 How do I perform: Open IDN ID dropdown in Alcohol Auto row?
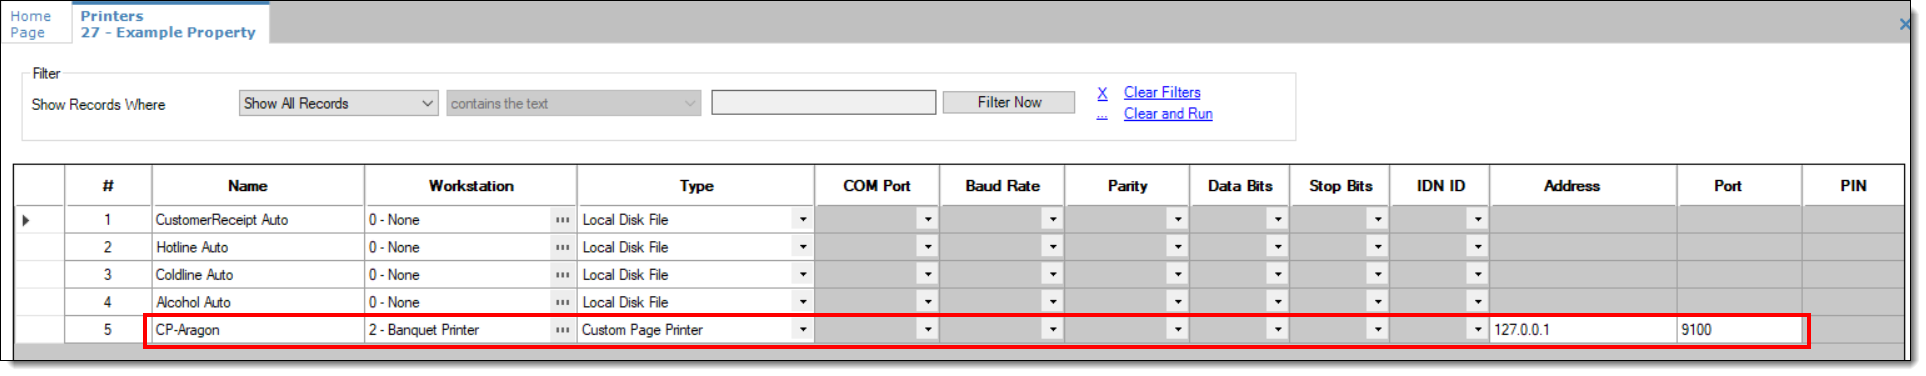(1477, 302)
